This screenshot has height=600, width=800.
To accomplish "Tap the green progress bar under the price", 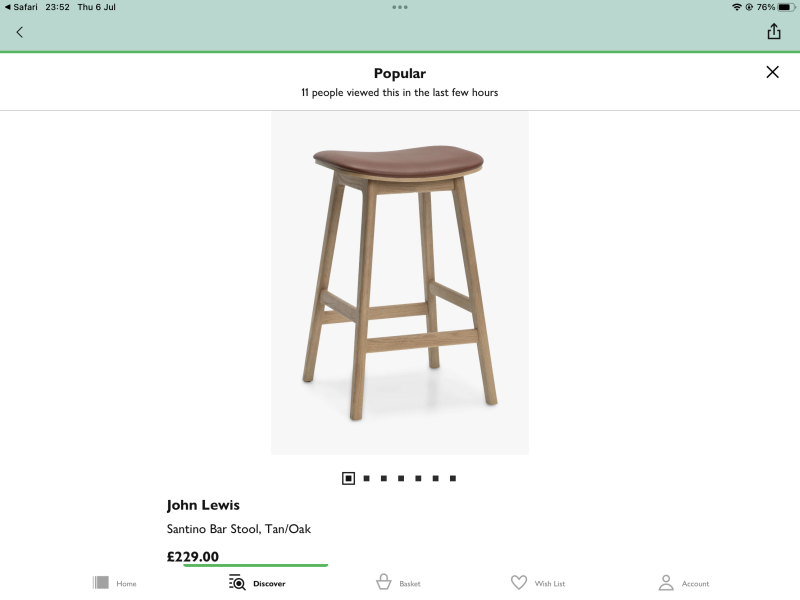I will [256, 567].
